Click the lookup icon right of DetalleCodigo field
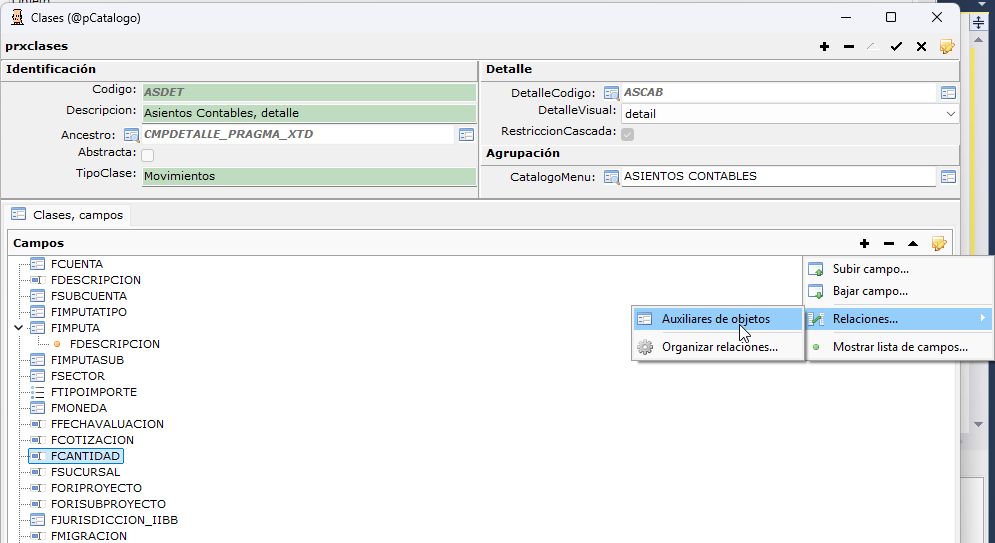This screenshot has width=995, height=543. 948,93
